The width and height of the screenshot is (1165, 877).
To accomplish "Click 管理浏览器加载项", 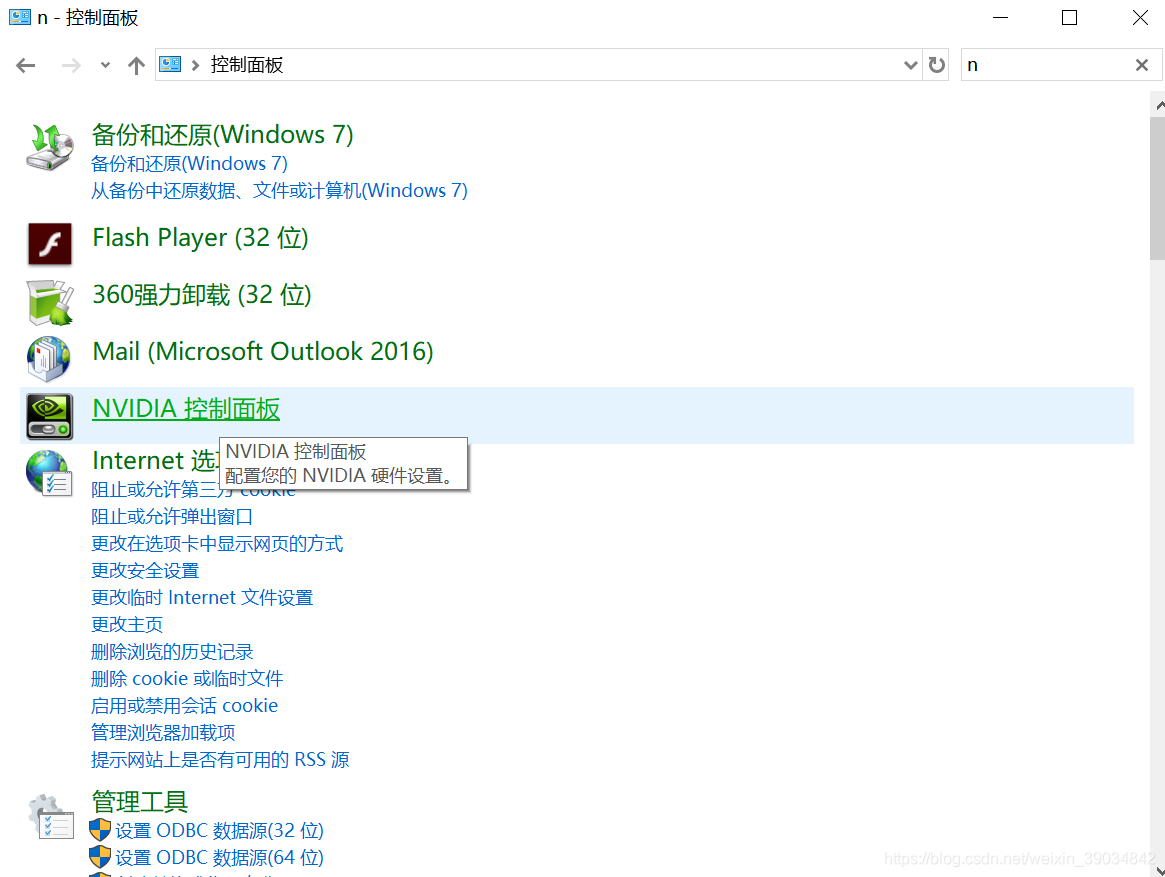I will coord(163,733).
